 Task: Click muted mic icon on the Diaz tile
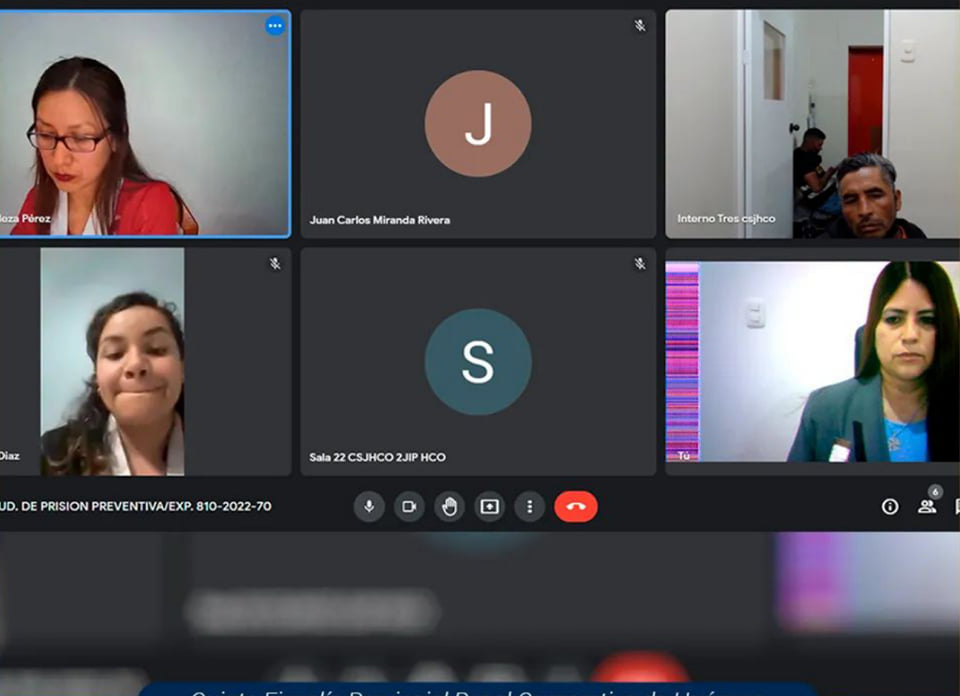coord(274,264)
